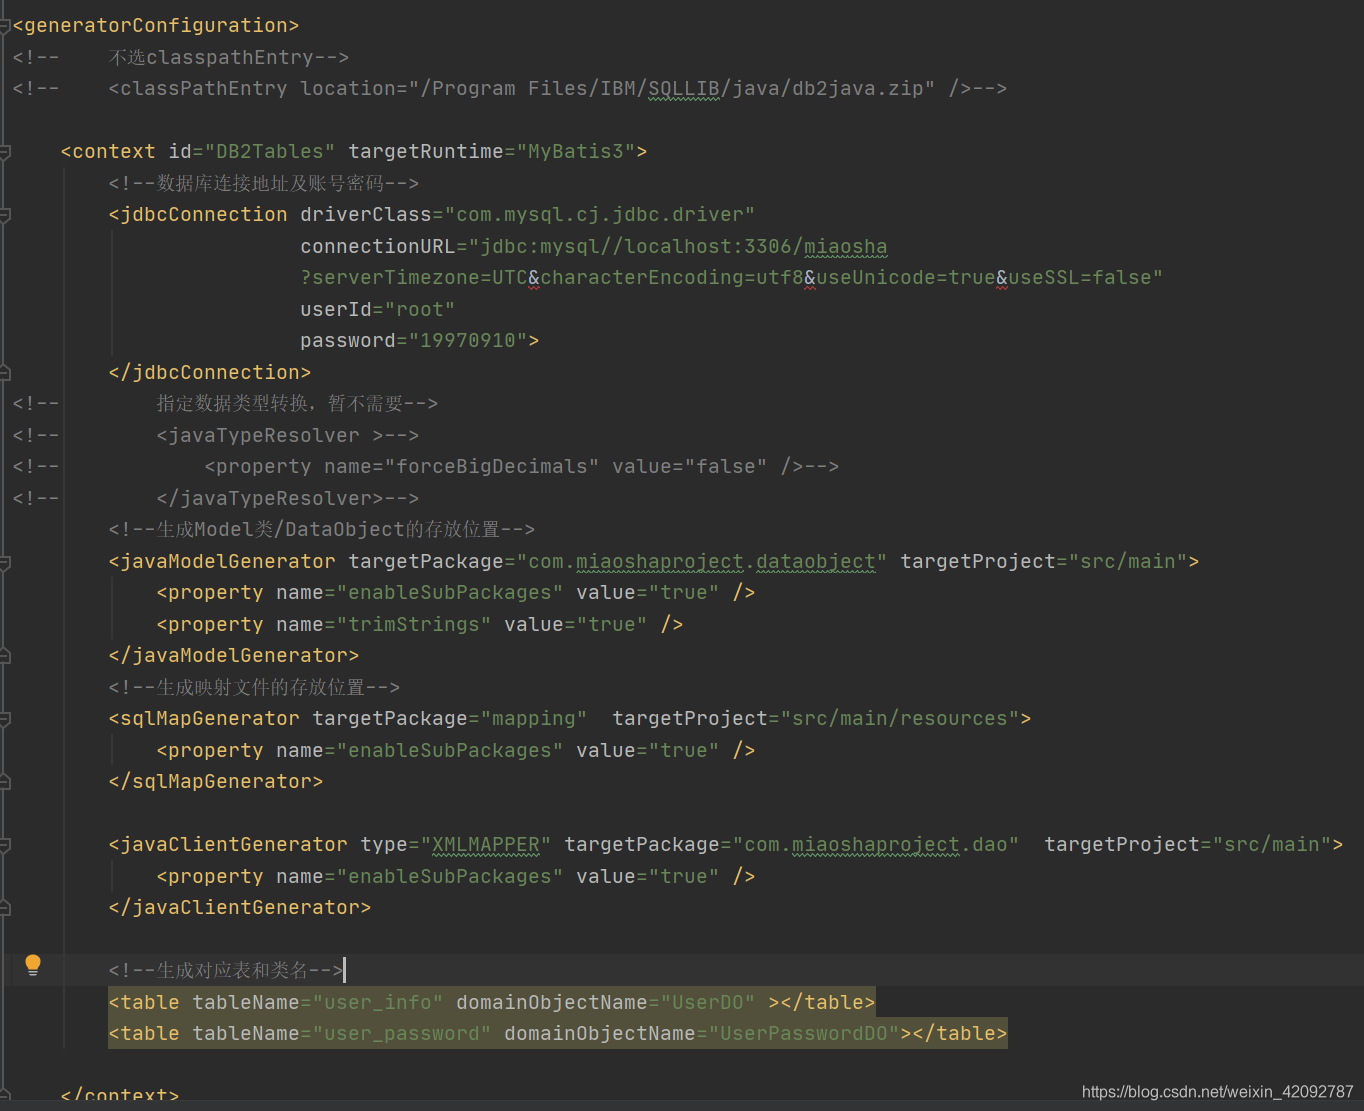Click the sqlMapGenerator targetPackage value "mapping"

534,719
